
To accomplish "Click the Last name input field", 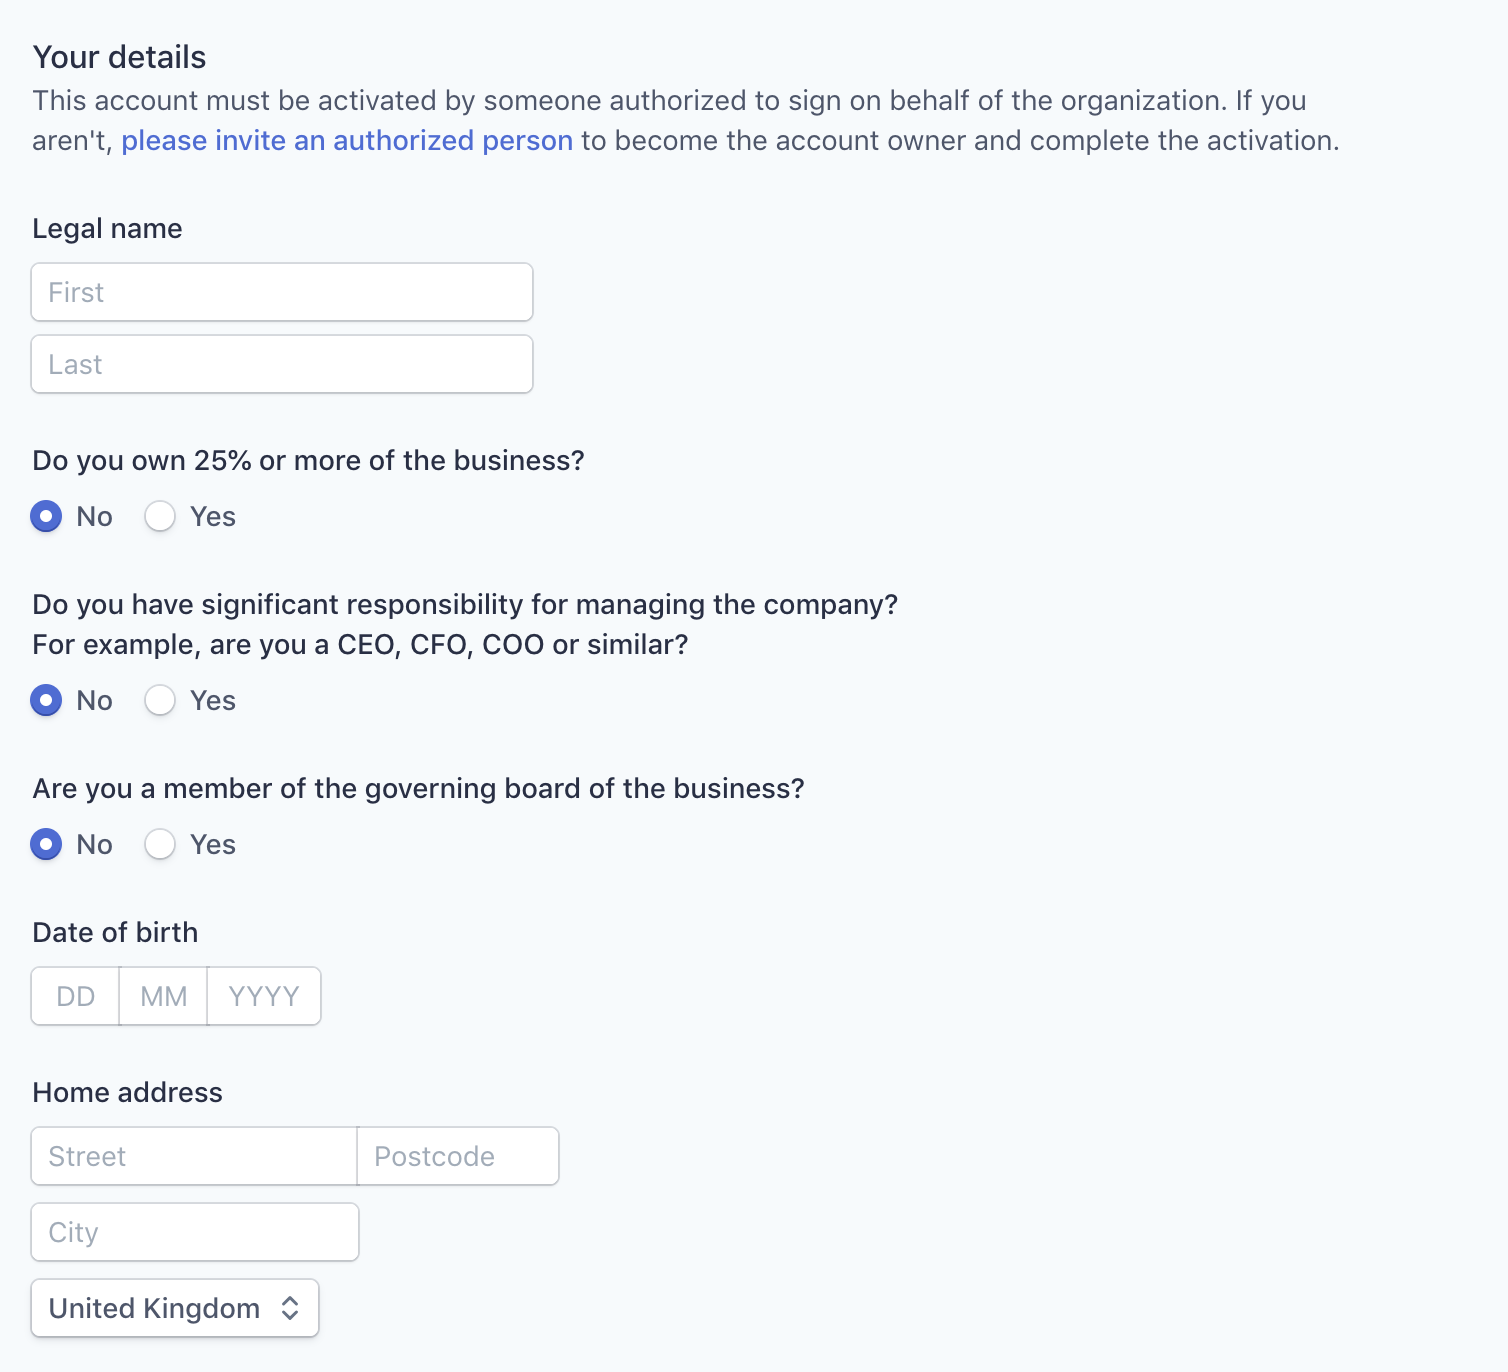I will [282, 364].
